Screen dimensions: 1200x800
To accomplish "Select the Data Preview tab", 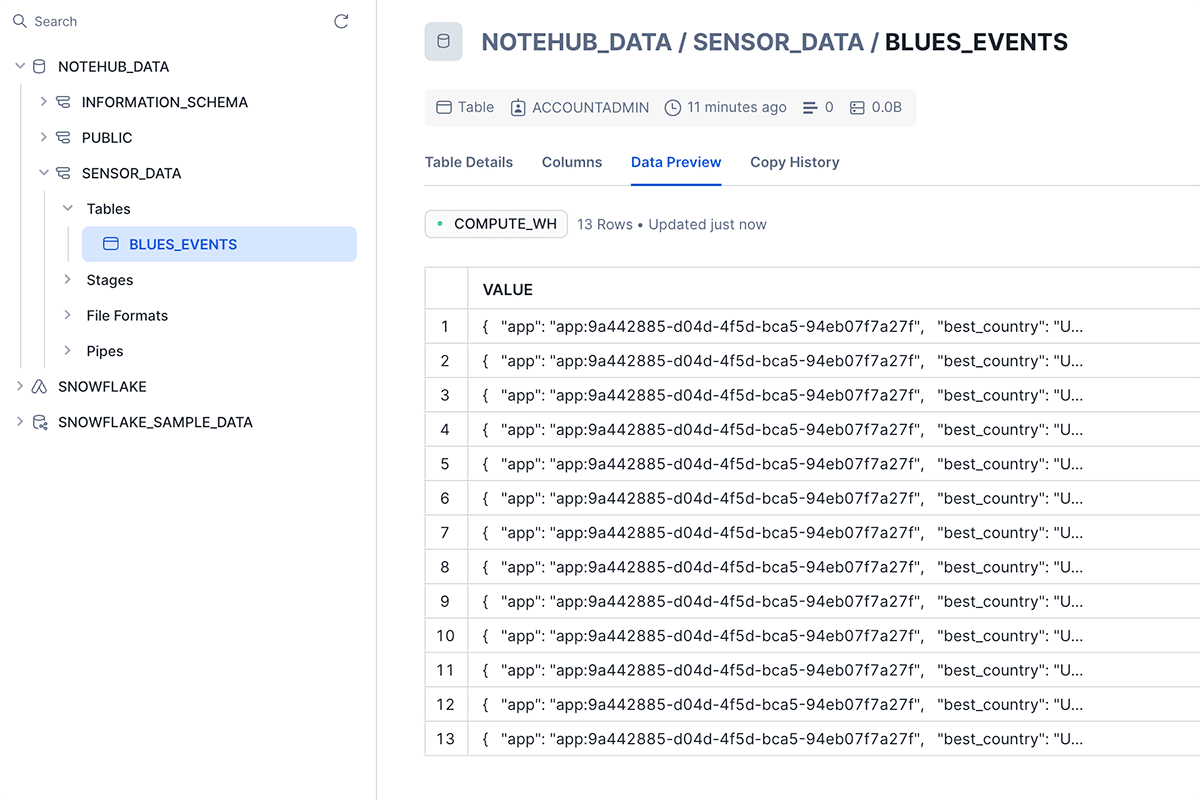I will [x=676, y=162].
